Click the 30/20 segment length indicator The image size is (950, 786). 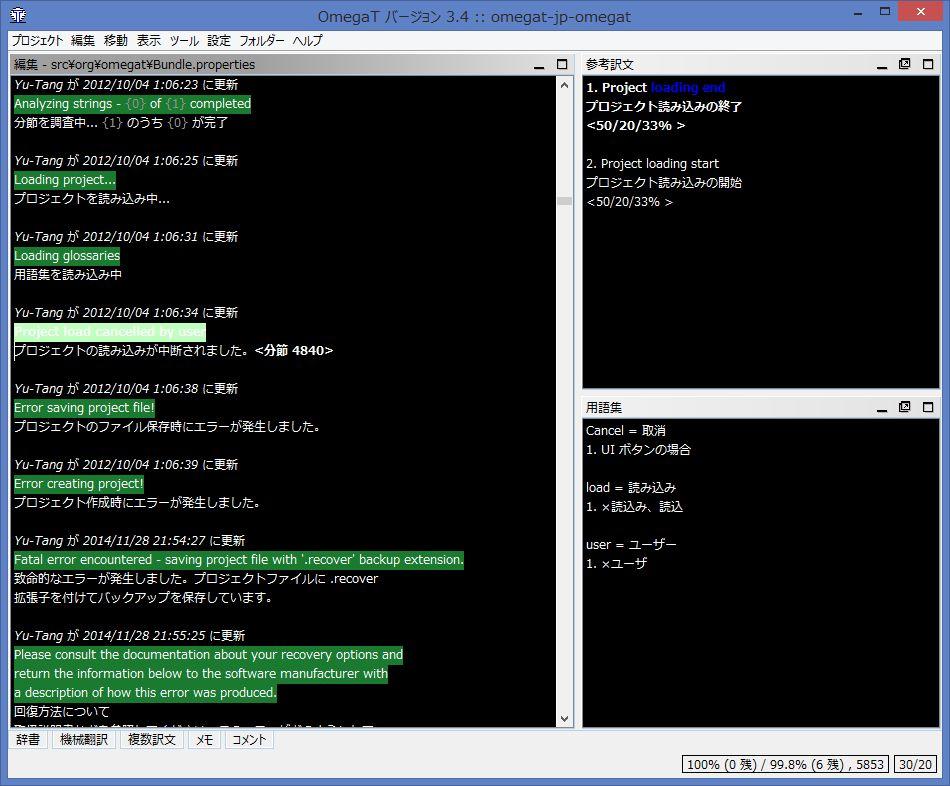(915, 764)
